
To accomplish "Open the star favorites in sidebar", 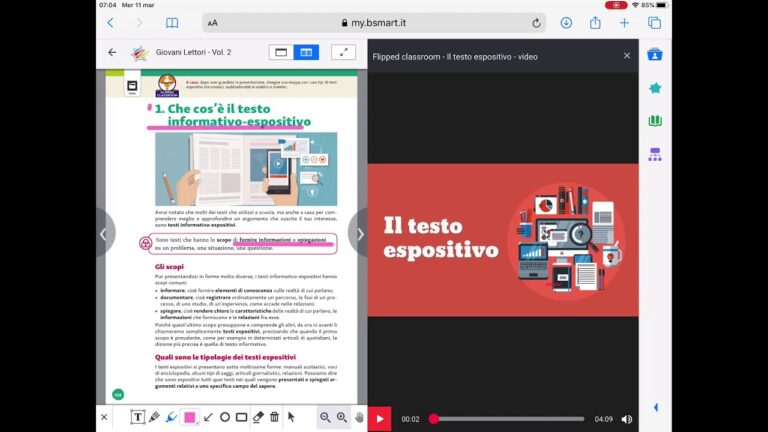I will click(655, 88).
